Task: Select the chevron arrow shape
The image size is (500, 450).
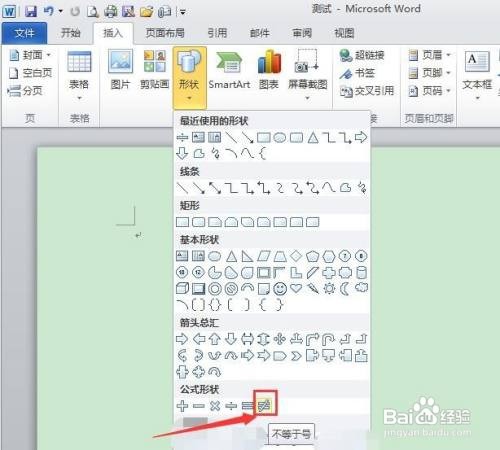Action: [x=296, y=356]
